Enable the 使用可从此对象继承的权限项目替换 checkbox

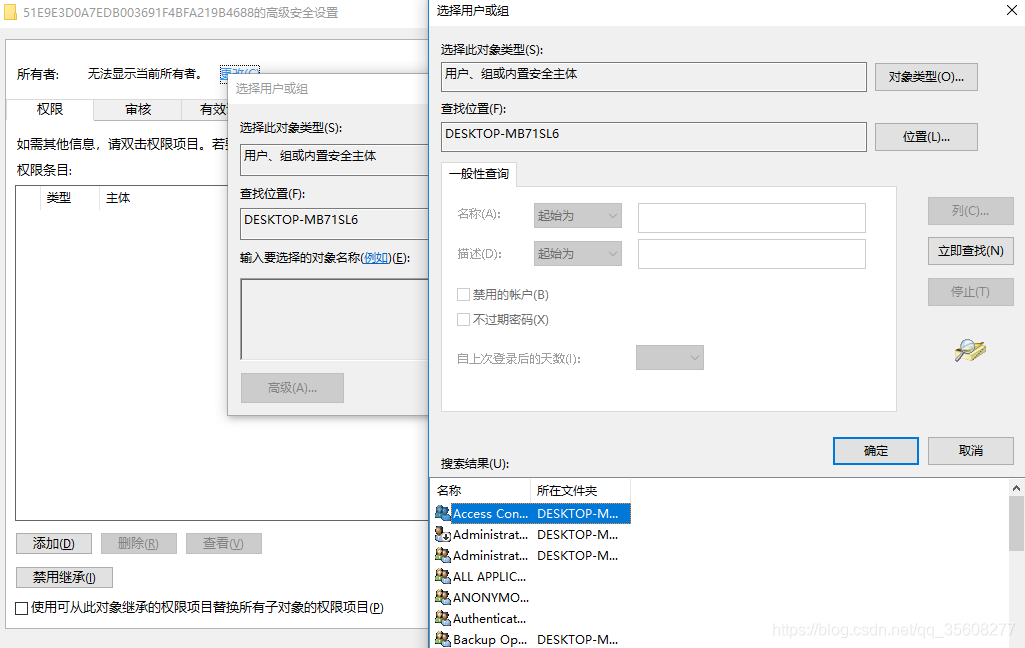21,607
